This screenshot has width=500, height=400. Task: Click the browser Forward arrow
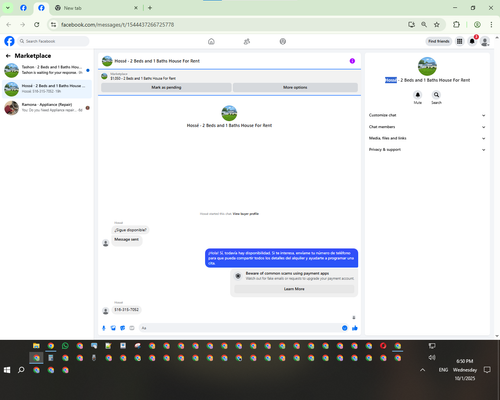click(x=22, y=25)
